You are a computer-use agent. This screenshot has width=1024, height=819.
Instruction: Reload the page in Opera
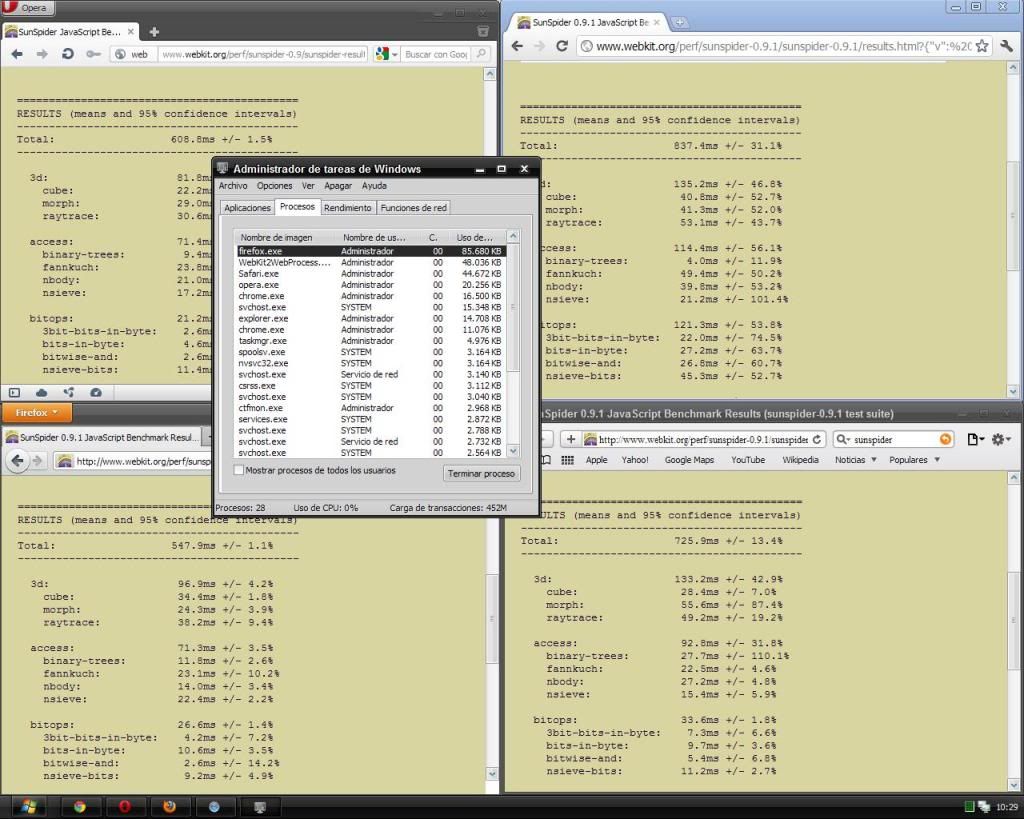pos(67,54)
